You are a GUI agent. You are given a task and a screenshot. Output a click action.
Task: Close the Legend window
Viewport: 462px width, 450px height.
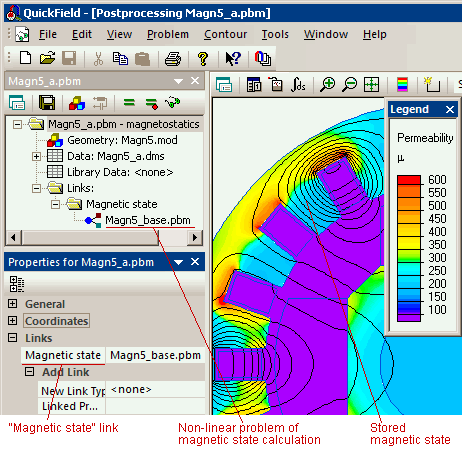click(450, 109)
